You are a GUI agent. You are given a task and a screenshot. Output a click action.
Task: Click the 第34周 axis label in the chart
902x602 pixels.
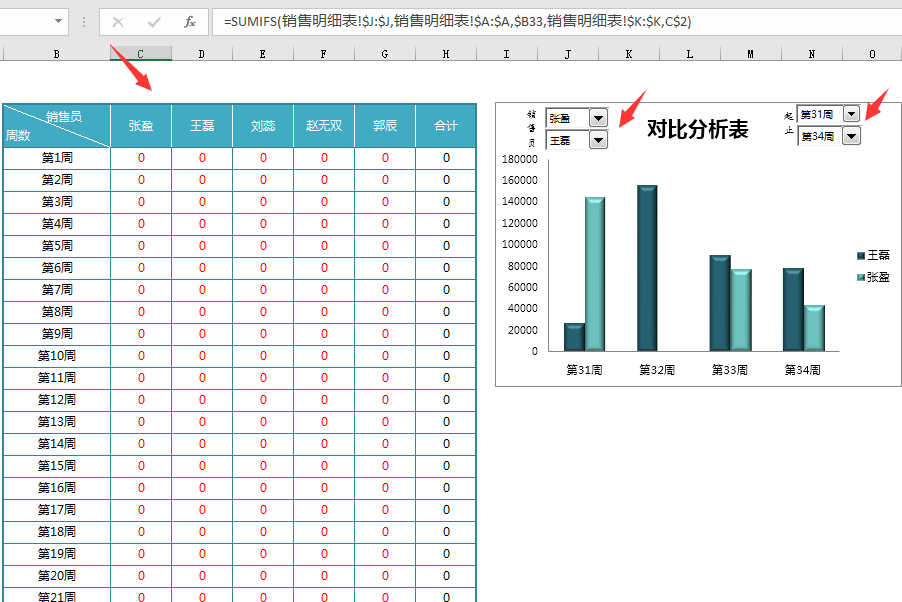click(x=802, y=369)
